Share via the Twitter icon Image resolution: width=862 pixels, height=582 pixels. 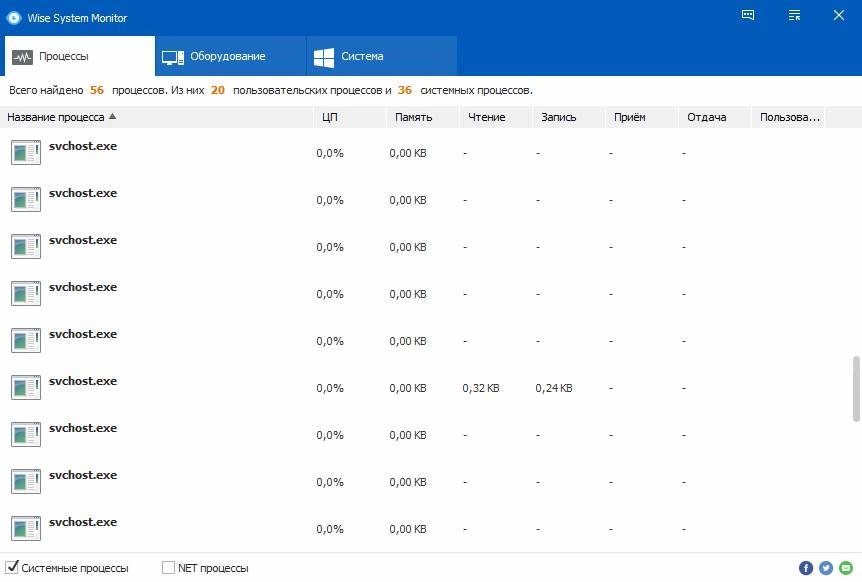point(826,568)
